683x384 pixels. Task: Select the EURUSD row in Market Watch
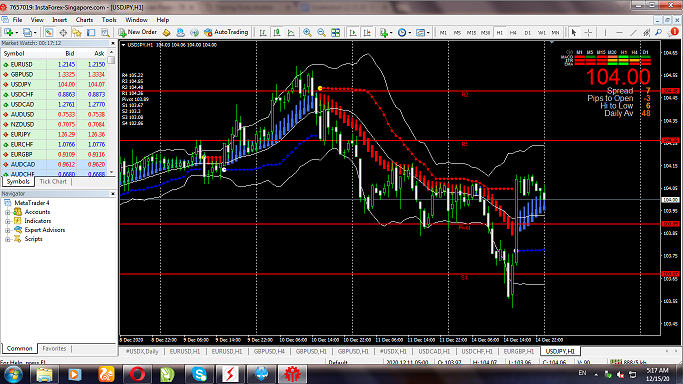(x=54, y=64)
